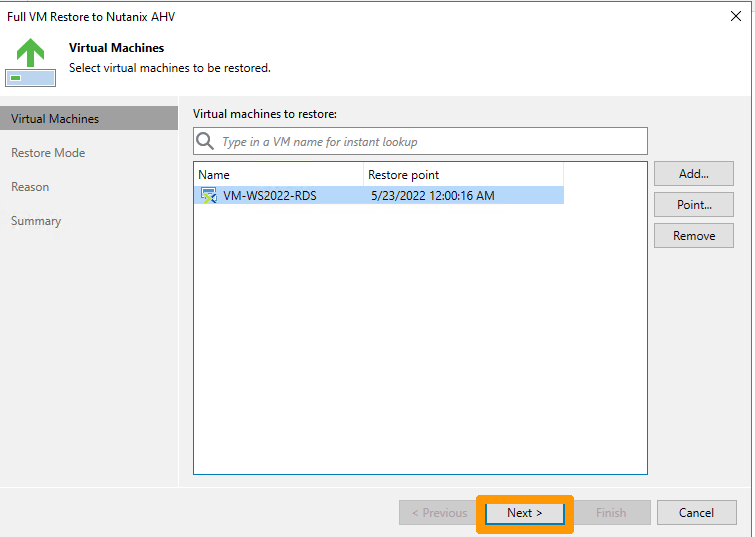Click the greyed-out Finish button

point(611,513)
